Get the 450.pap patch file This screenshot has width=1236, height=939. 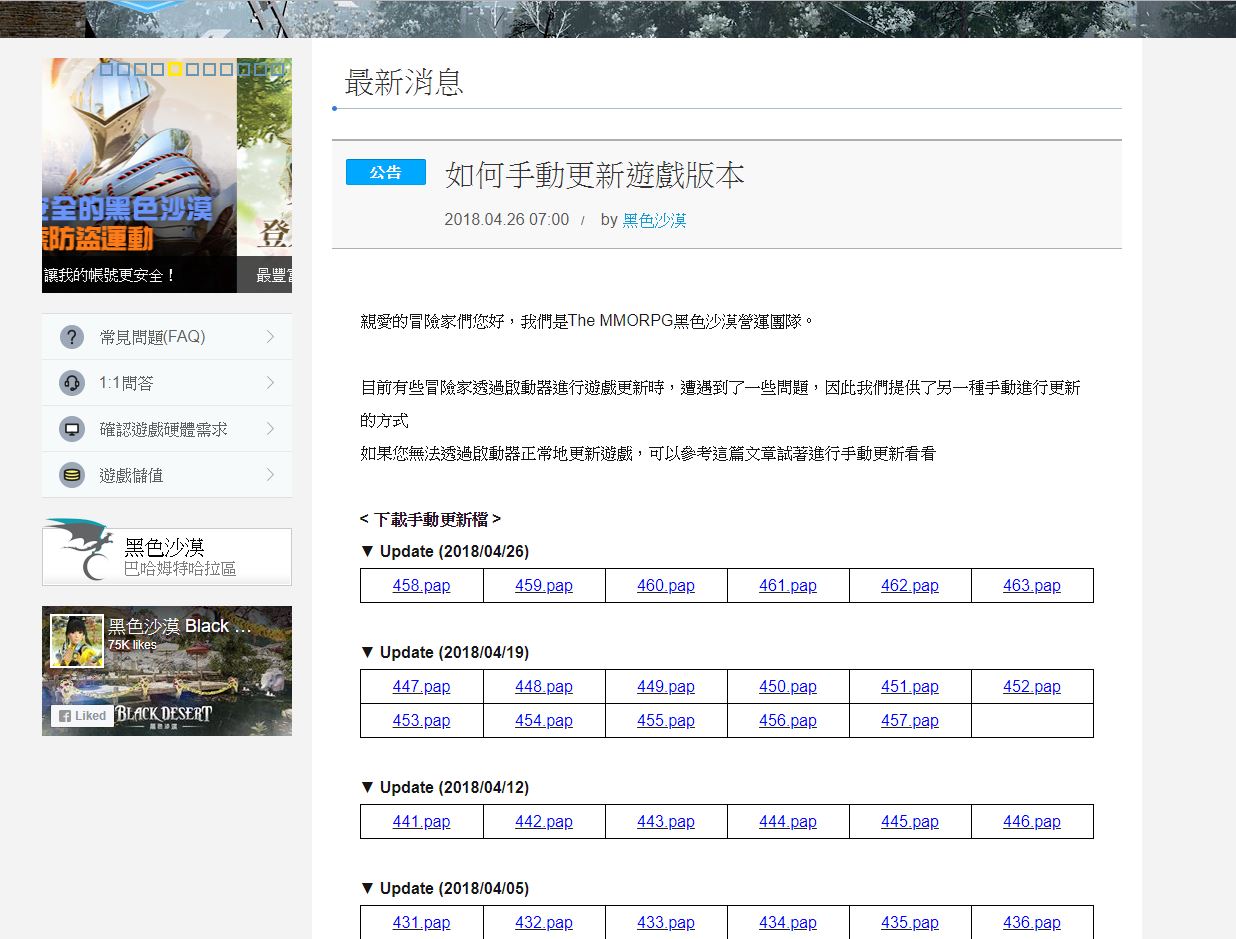pyautogui.click(x=788, y=687)
